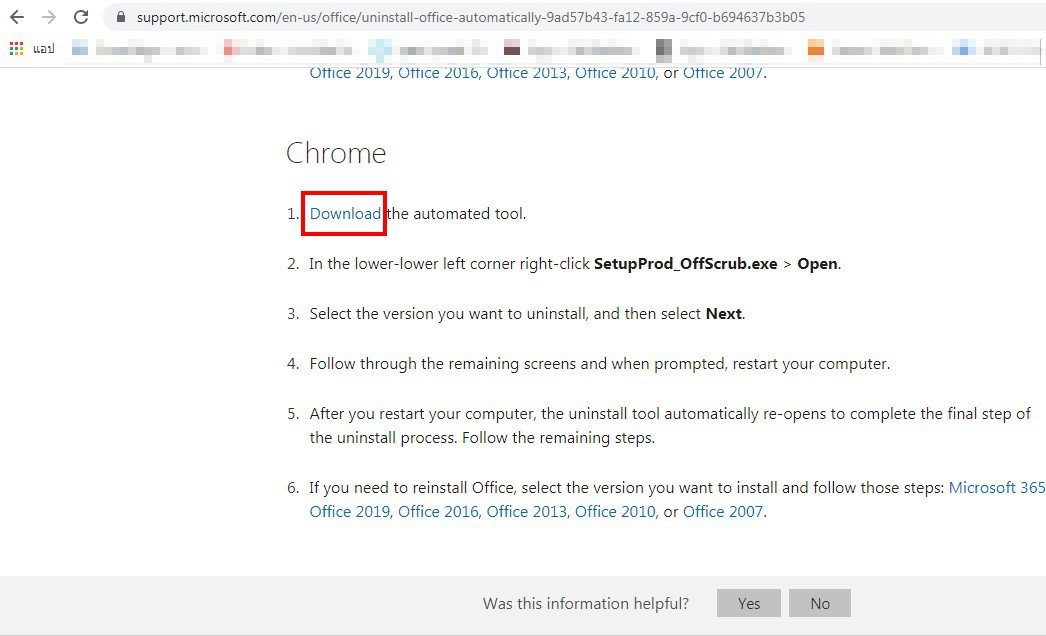Click Office 2019 link above Chrome heading
Screen dimensions: 1046x636
(350, 72)
